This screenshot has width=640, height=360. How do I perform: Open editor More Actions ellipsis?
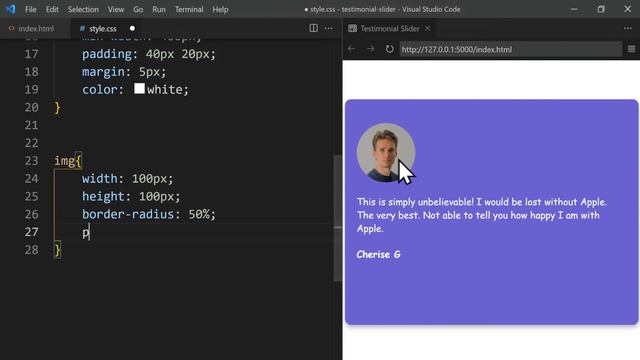pos(329,28)
